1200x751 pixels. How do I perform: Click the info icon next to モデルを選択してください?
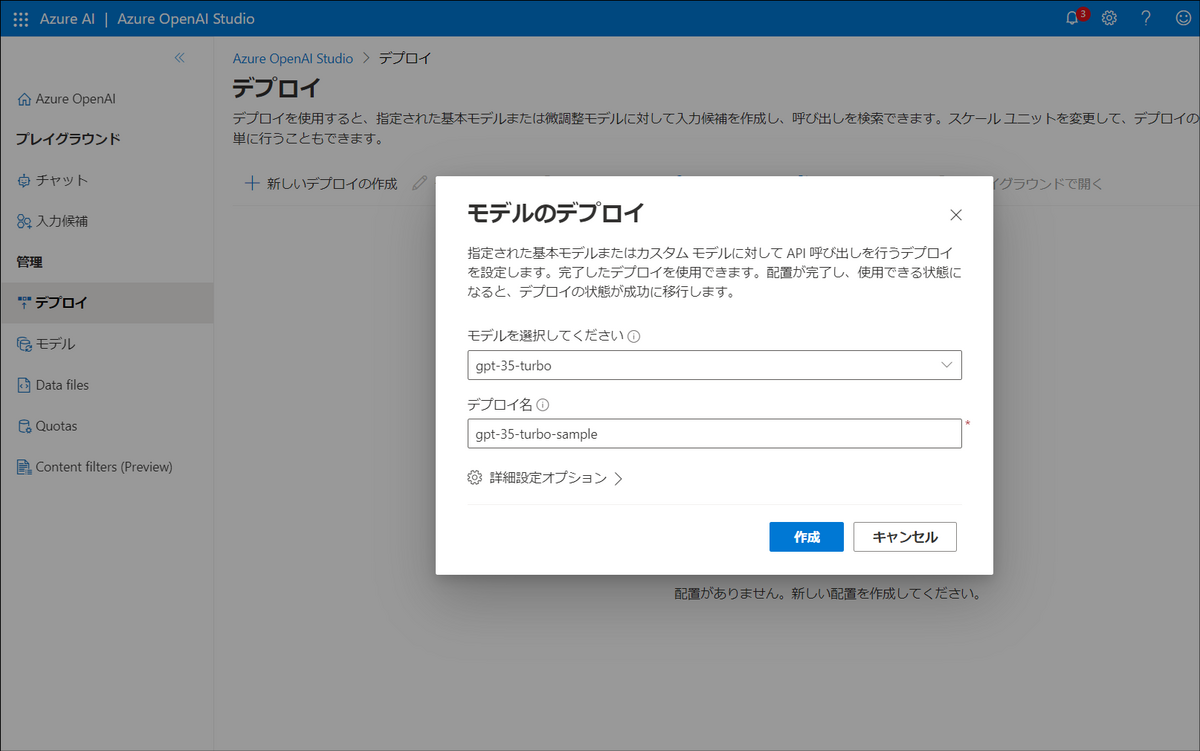coord(634,336)
